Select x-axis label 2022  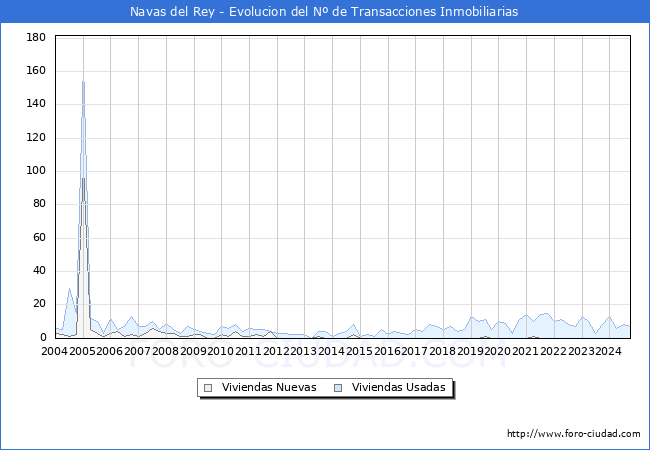pos(553,351)
